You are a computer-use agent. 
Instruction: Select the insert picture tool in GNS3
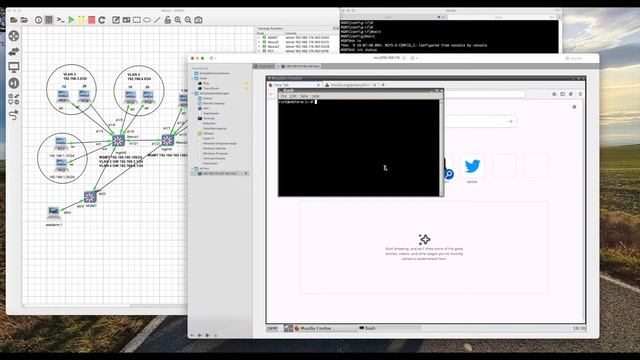click(127, 20)
